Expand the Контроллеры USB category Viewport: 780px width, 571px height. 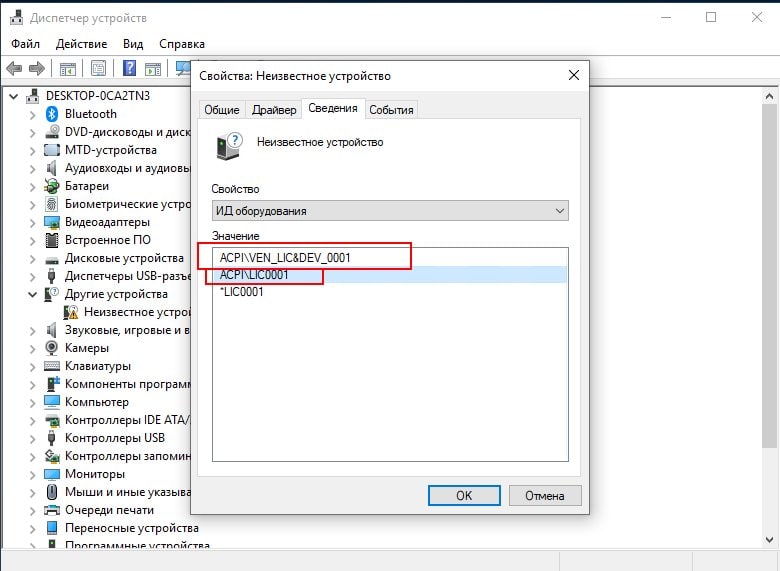[x=33, y=439]
